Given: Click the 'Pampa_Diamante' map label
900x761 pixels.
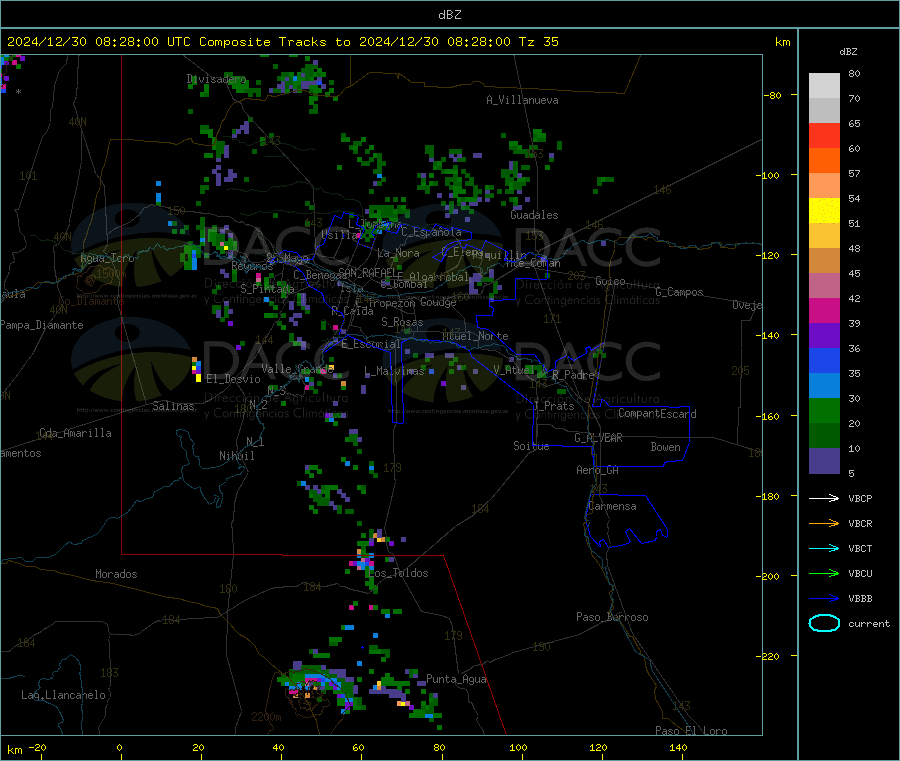Looking at the screenshot, I should (42, 325).
